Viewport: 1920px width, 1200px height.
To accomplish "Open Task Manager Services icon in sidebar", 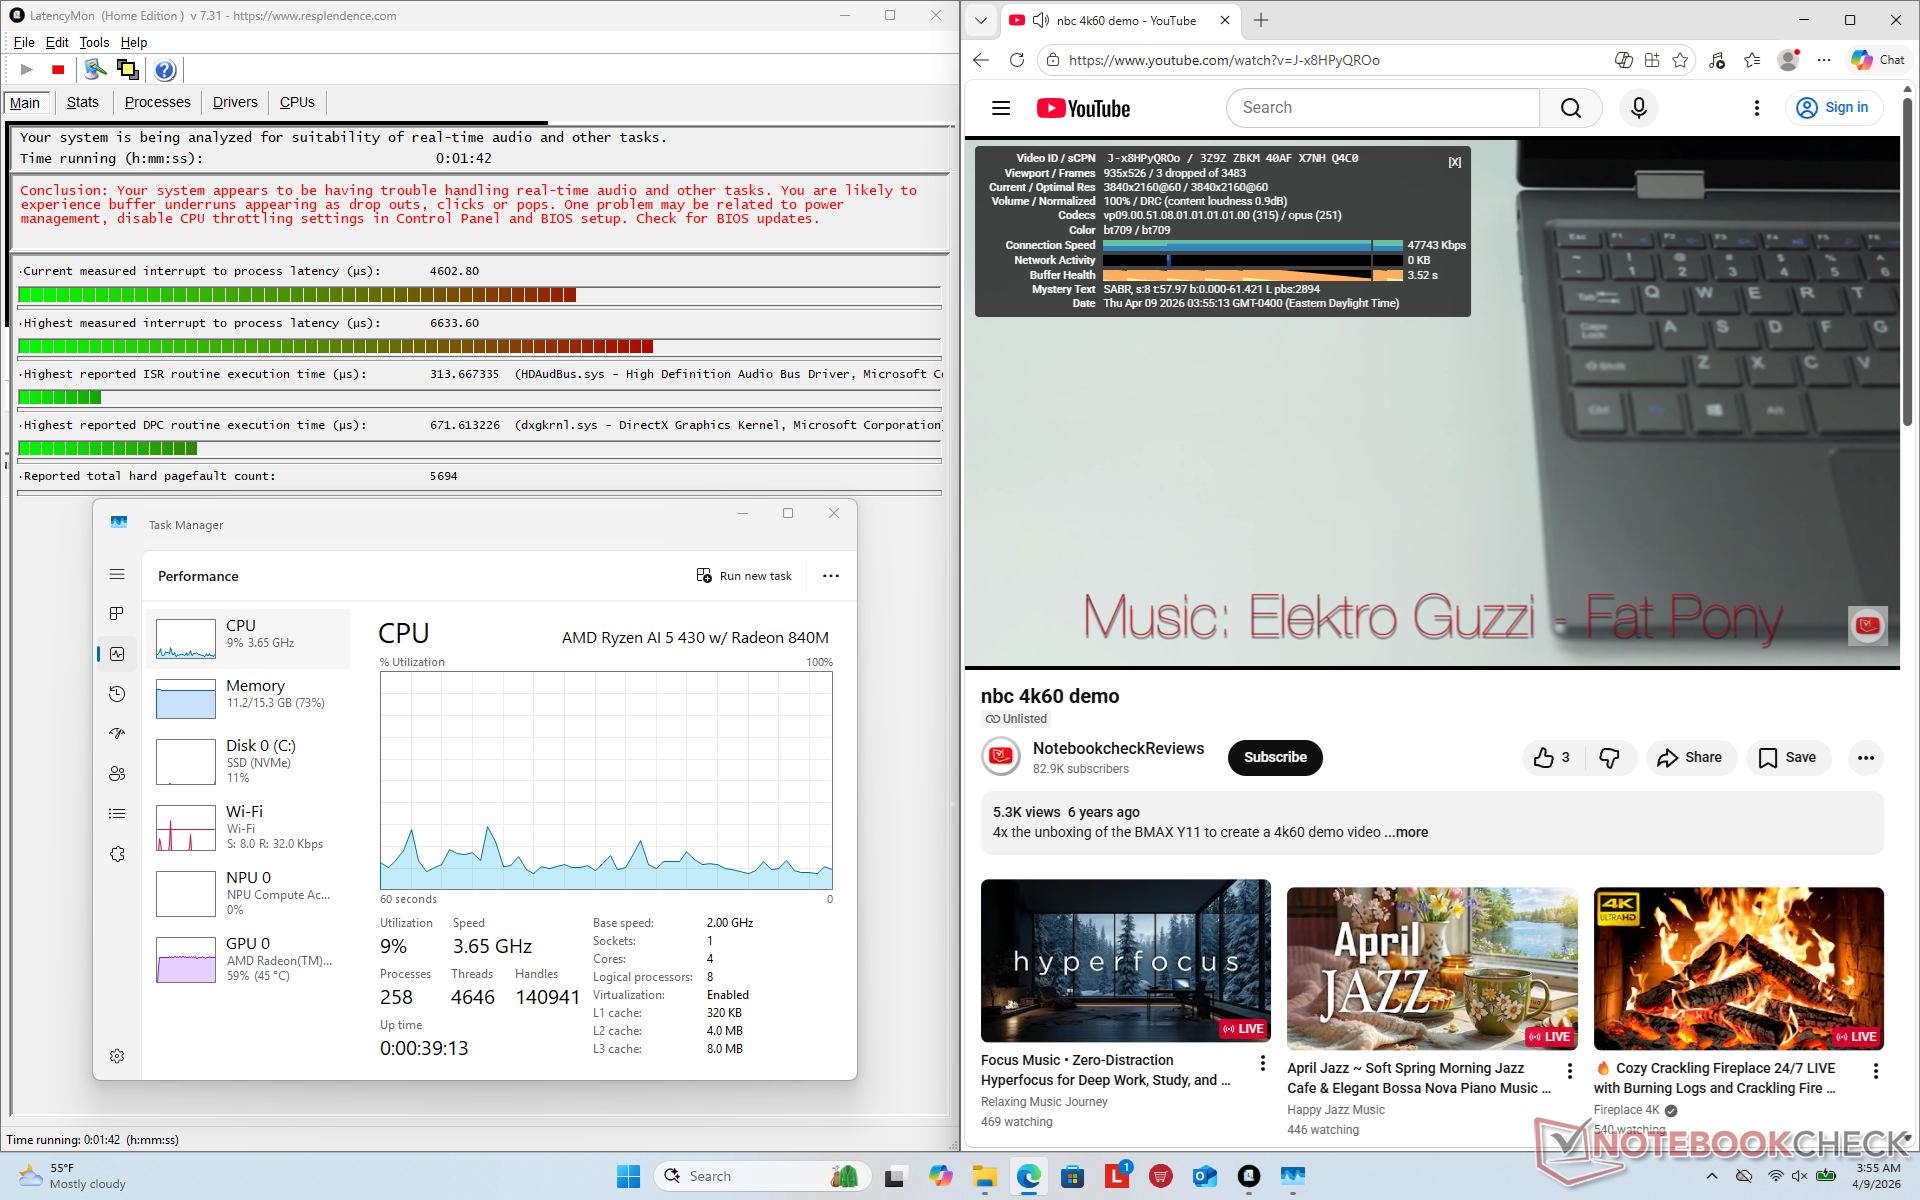I will point(117,854).
